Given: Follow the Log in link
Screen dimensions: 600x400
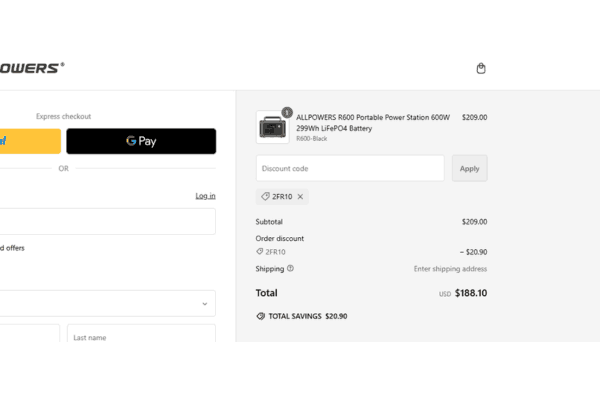Looking at the screenshot, I should [x=205, y=196].
